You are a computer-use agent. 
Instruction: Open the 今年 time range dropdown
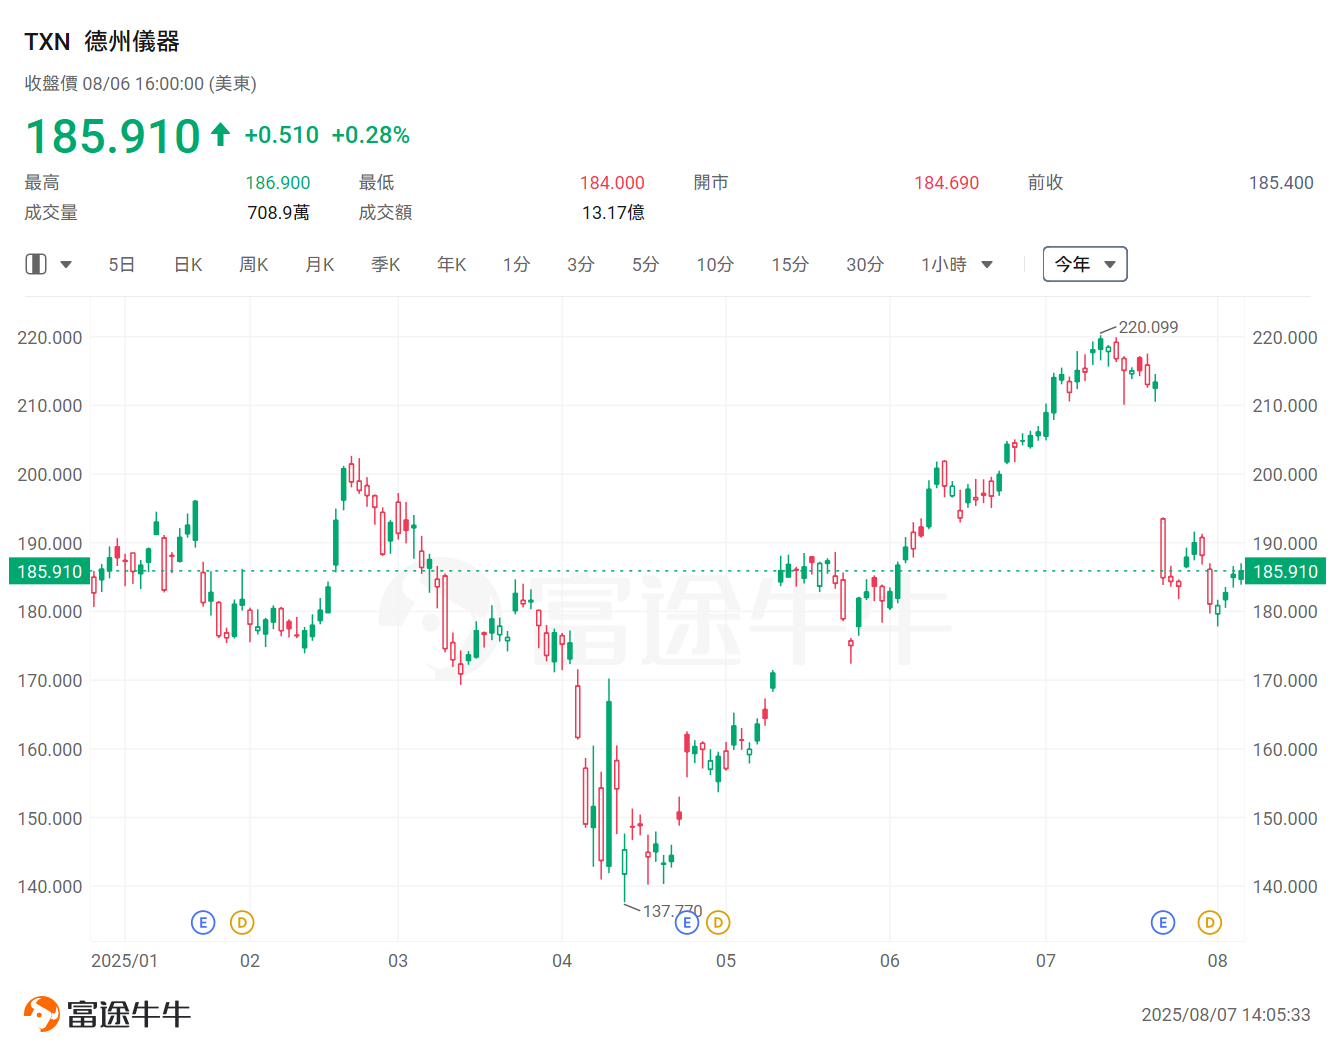(x=1085, y=264)
